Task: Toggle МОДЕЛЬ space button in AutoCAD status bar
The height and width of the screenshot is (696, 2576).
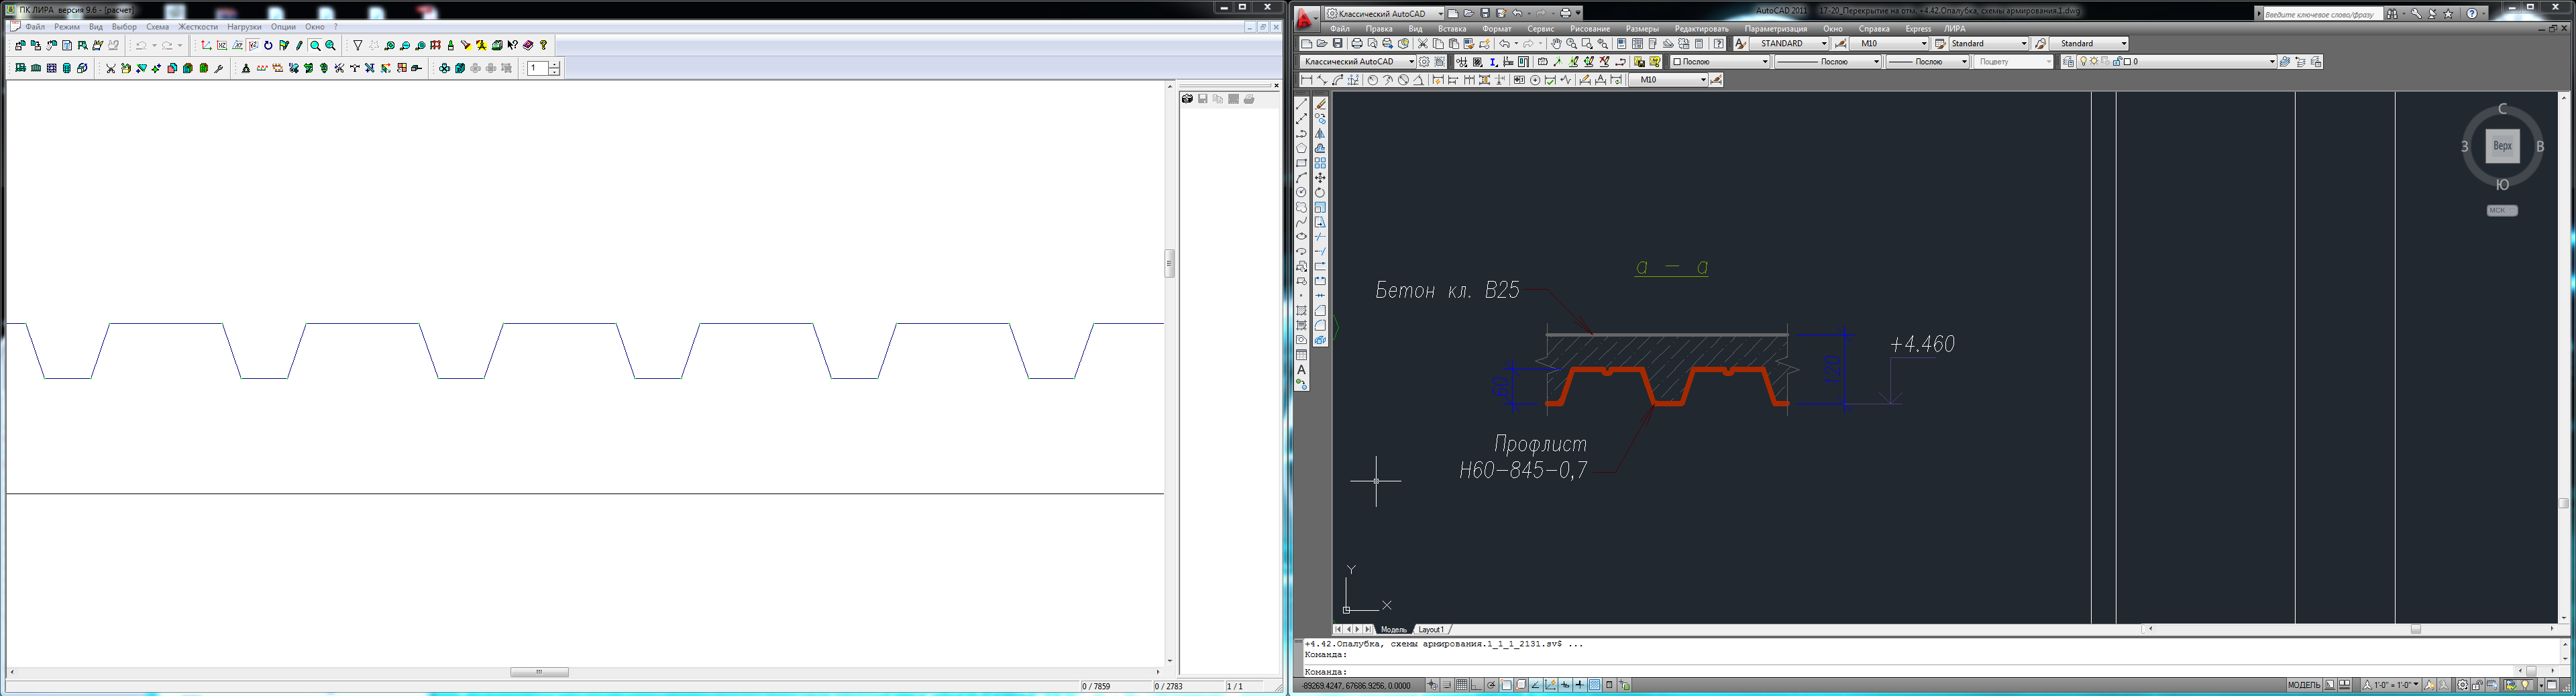Action: click(x=2304, y=685)
